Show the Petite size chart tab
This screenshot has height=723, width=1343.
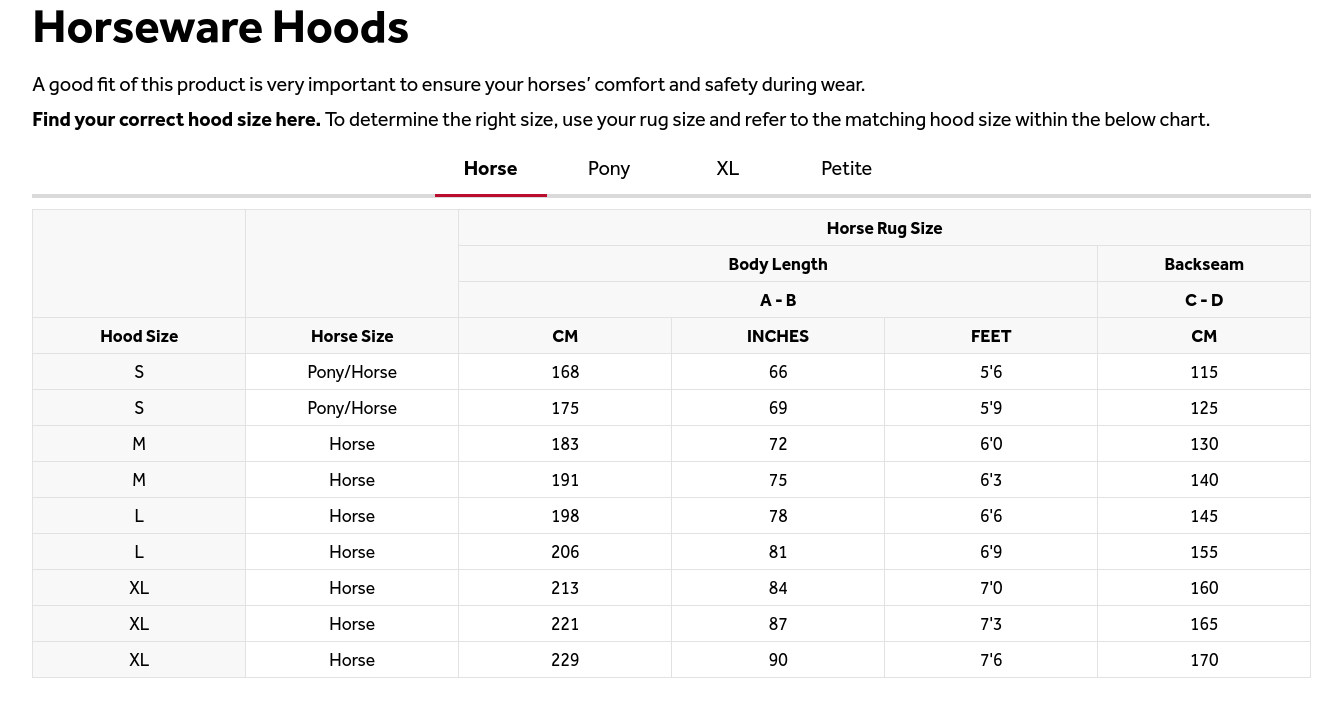pyautogui.click(x=846, y=169)
